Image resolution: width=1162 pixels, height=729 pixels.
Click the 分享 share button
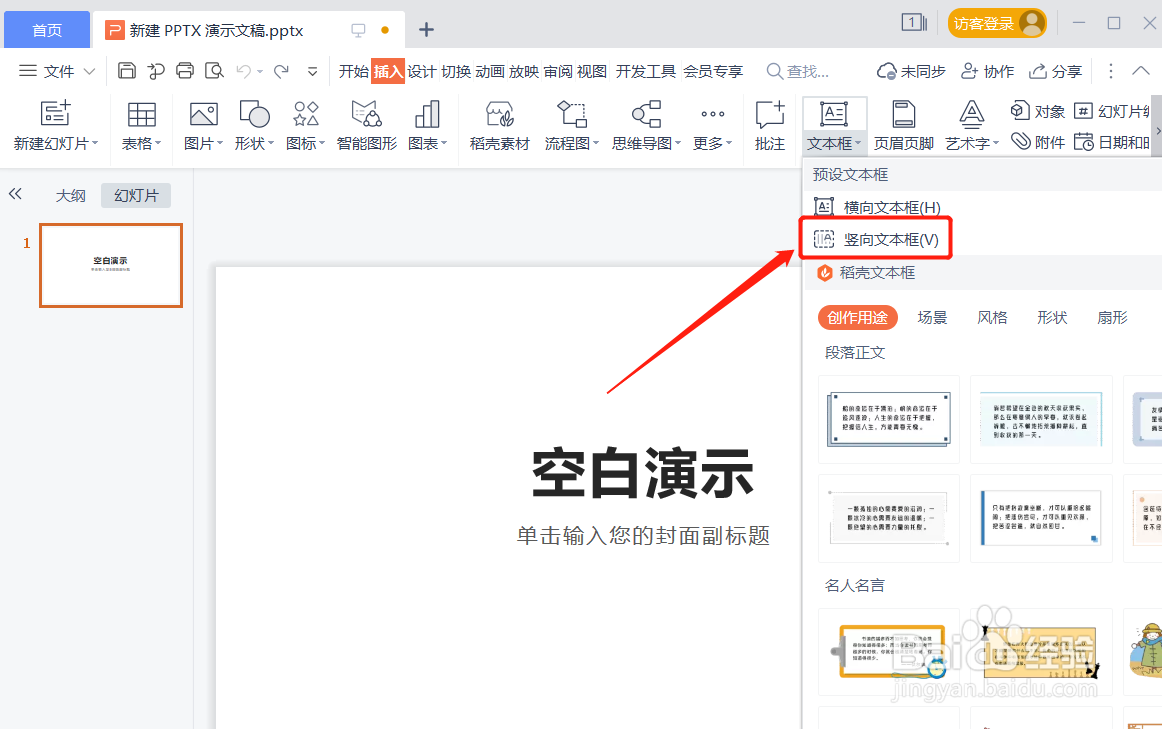tap(1055, 71)
